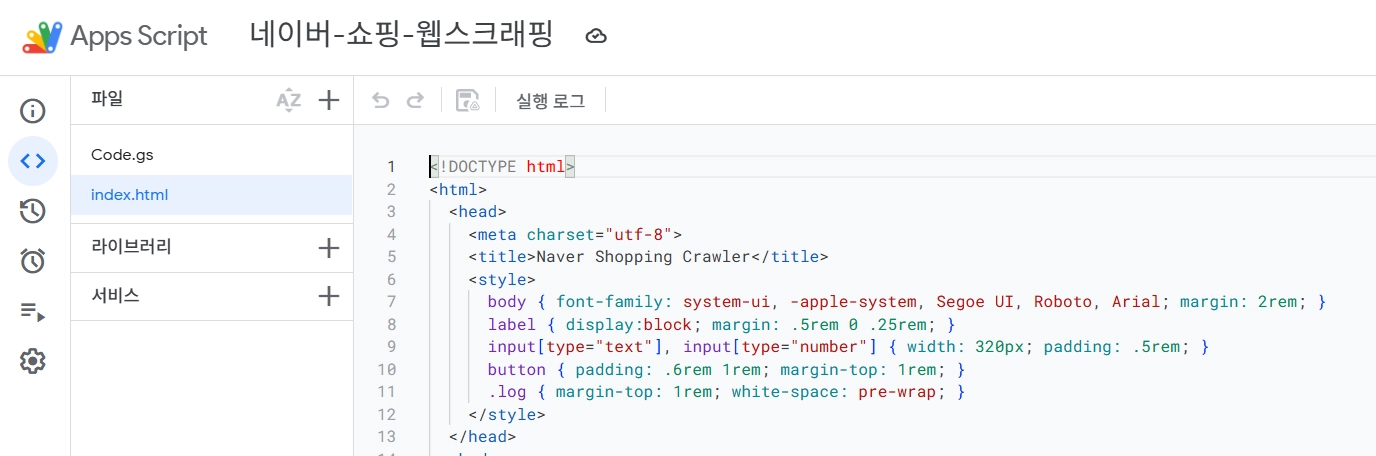The image size is (1376, 456).
Task: Click the Redo arrow in toolbar
Action: click(x=415, y=100)
